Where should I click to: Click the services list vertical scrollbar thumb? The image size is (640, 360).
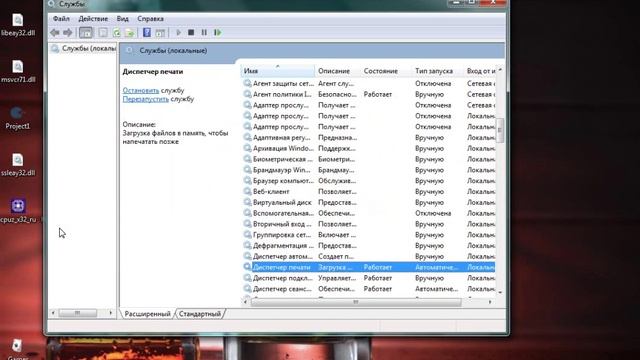(500, 130)
